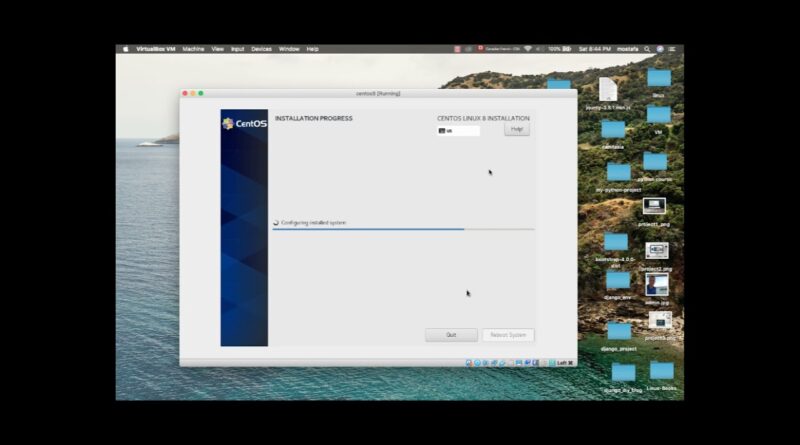800x445 pixels.
Task: Click the centos8 [Running] window title
Action: coord(378,94)
